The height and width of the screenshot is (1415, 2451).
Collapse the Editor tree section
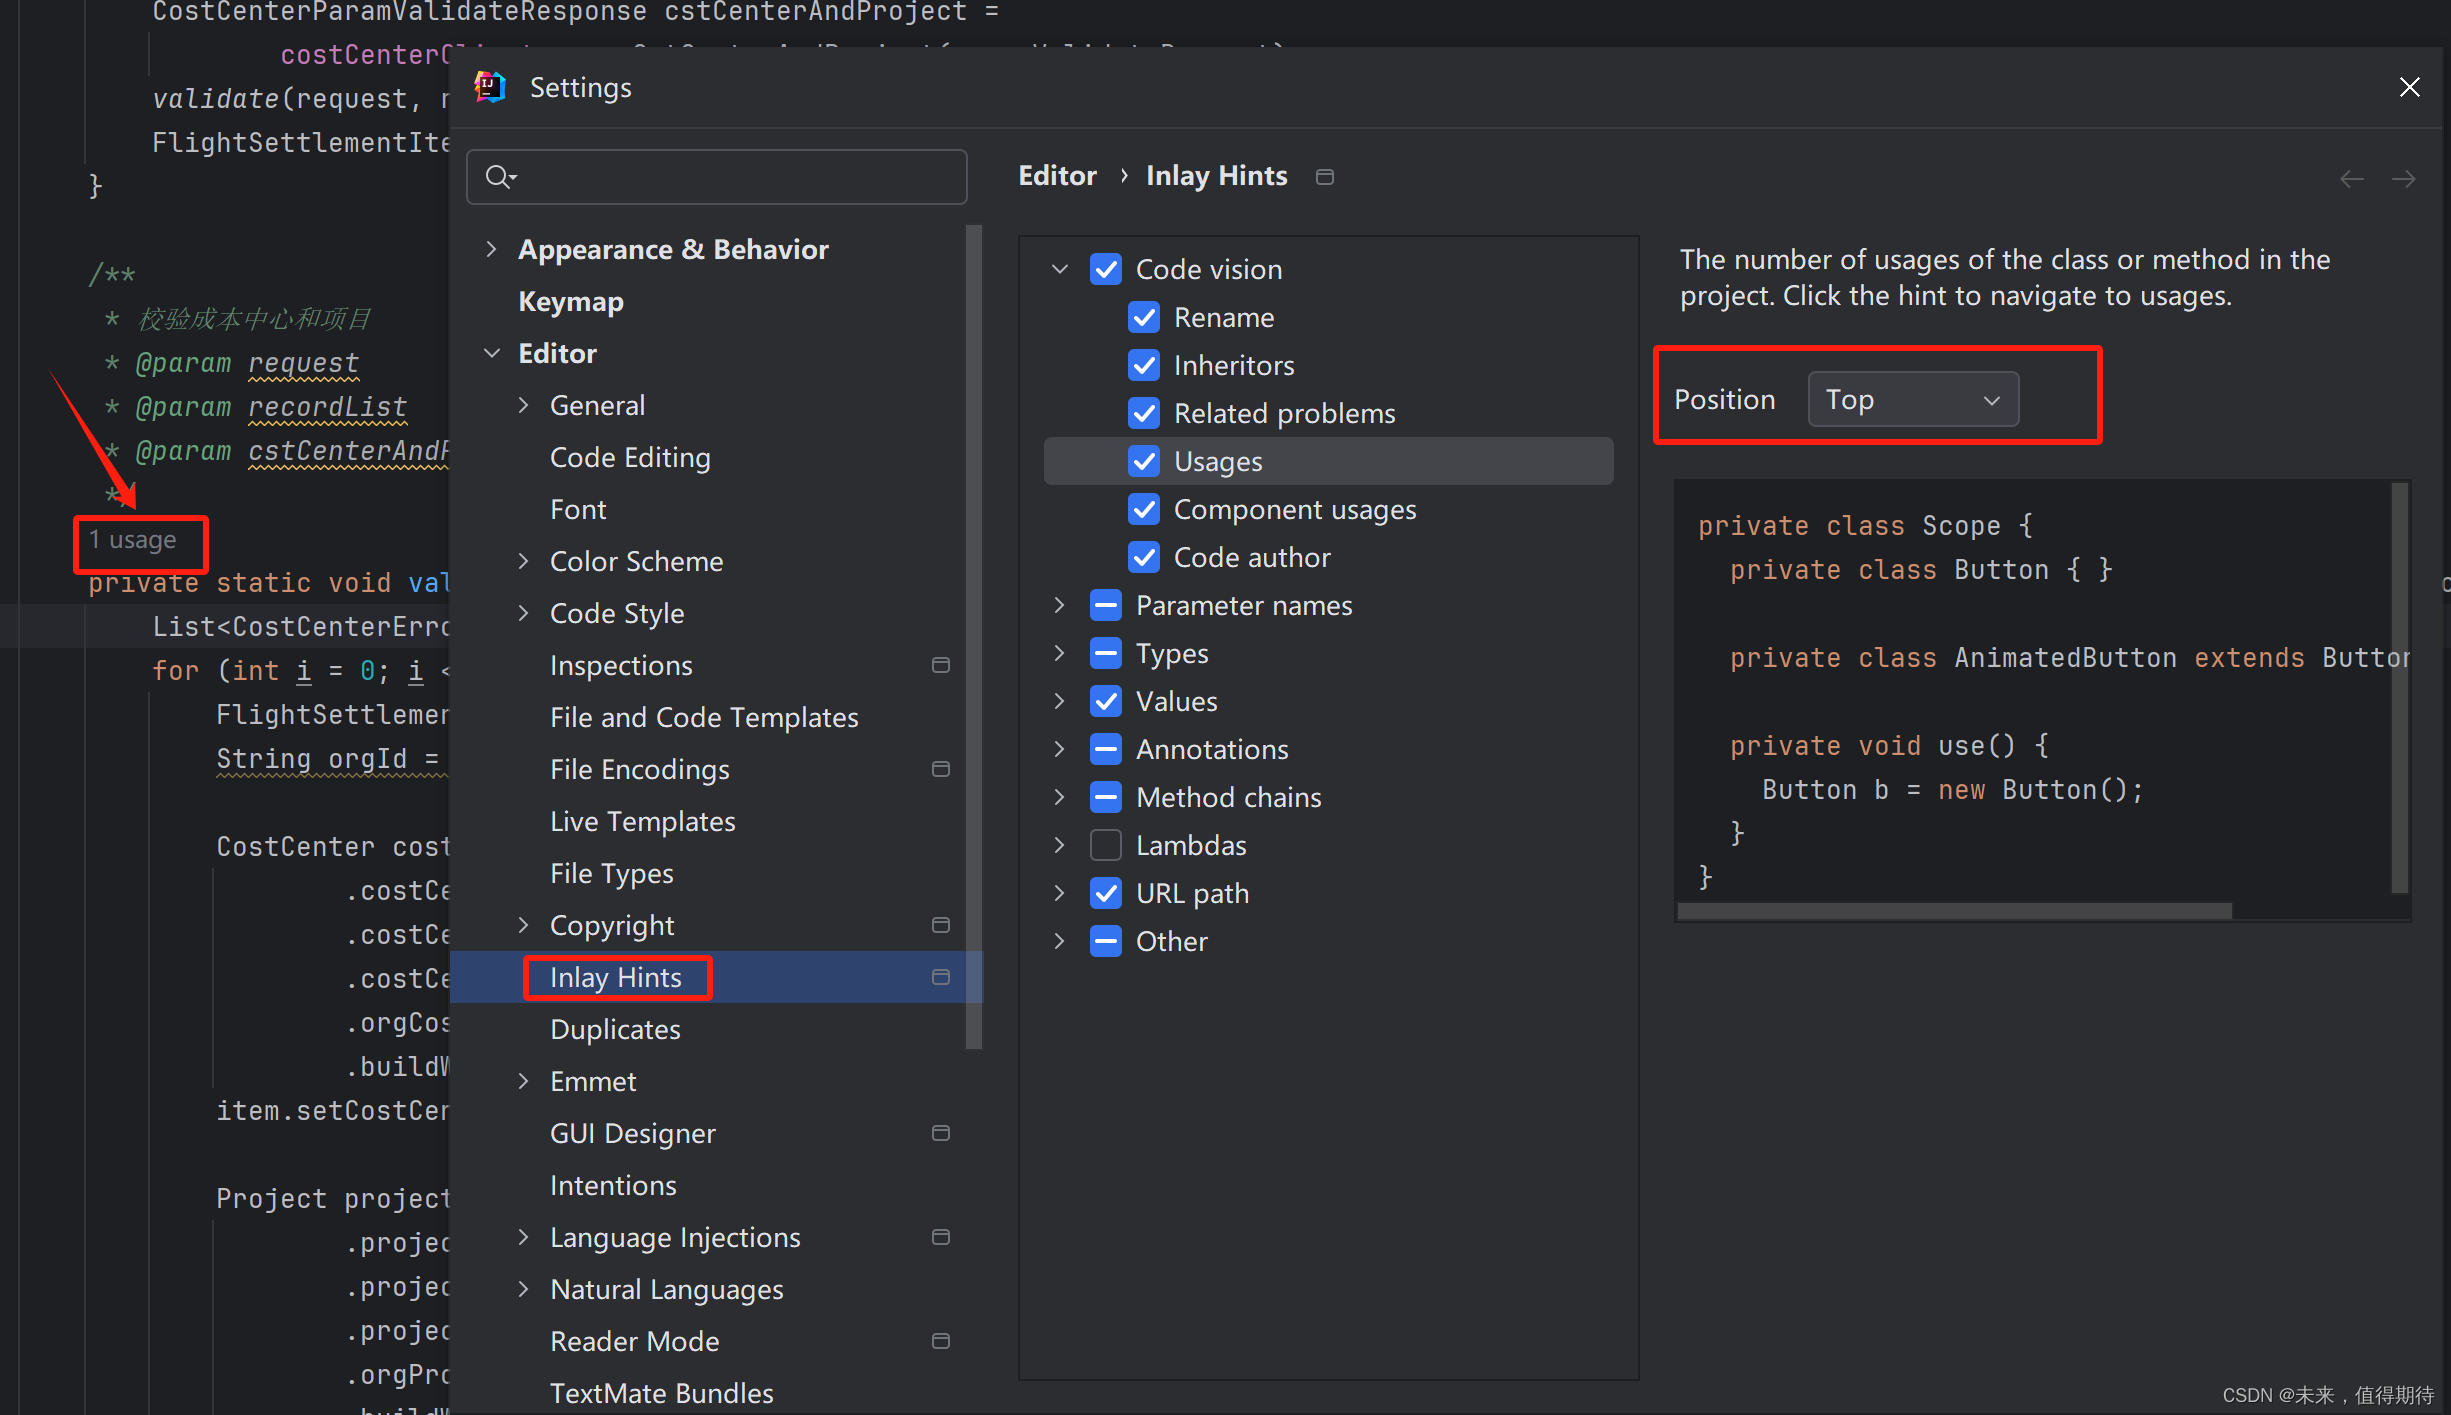(492, 353)
